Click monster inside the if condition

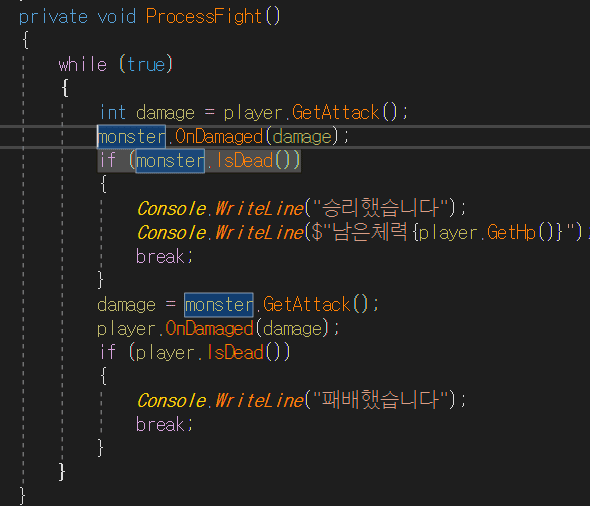pos(170,161)
